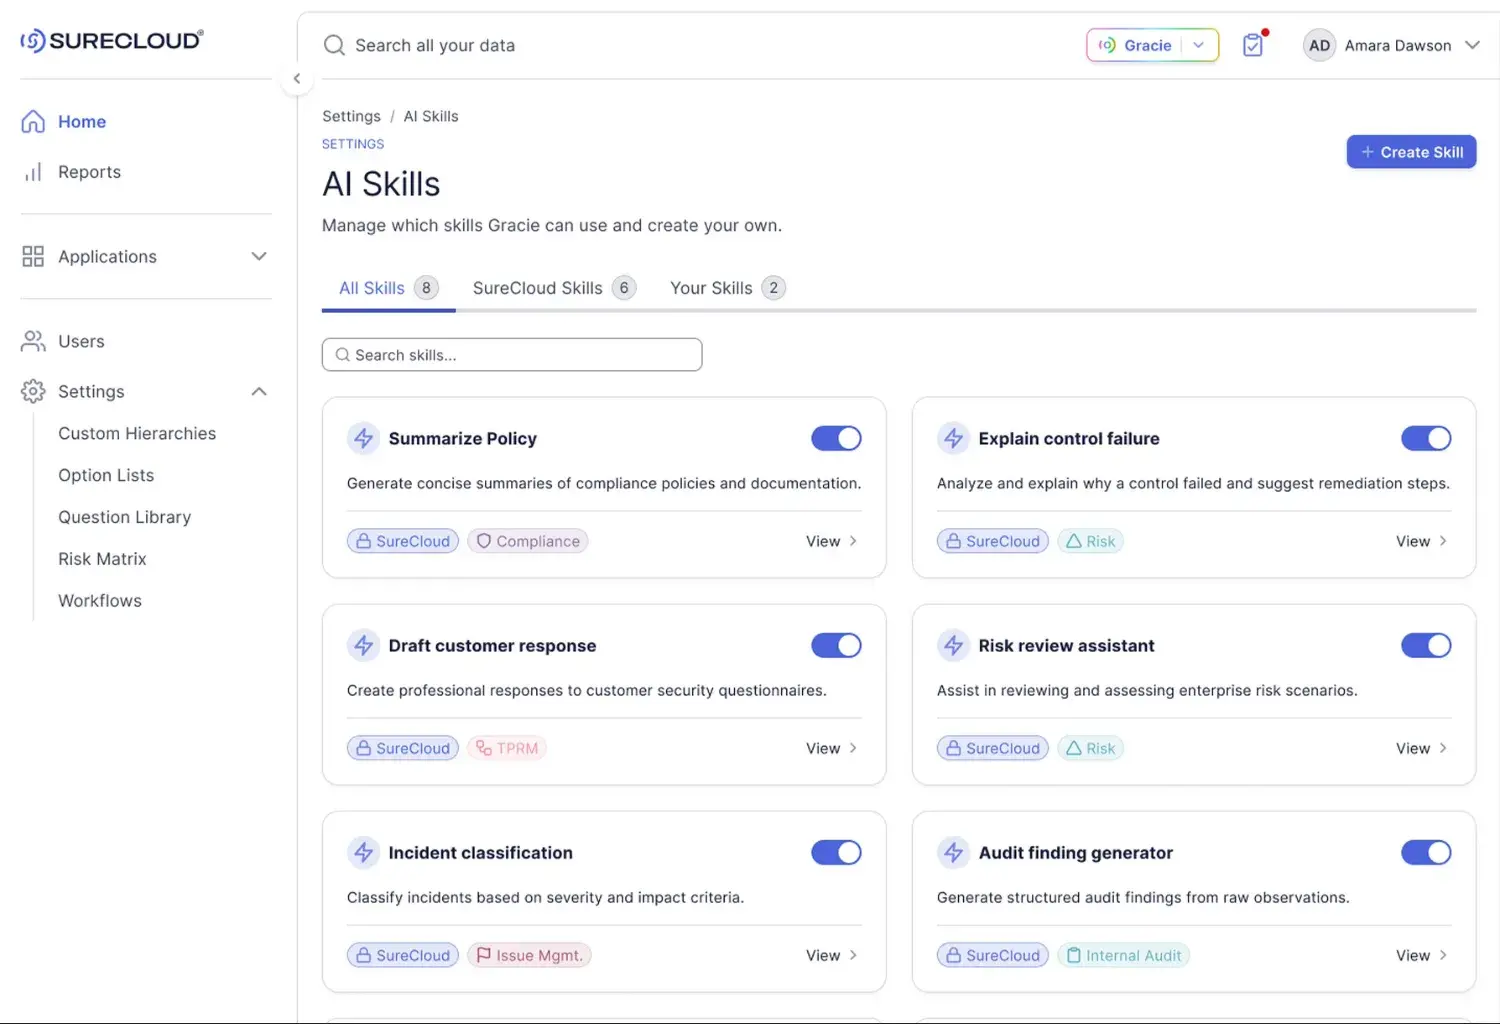Disable the Summarize Policy skill toggle

(836, 438)
